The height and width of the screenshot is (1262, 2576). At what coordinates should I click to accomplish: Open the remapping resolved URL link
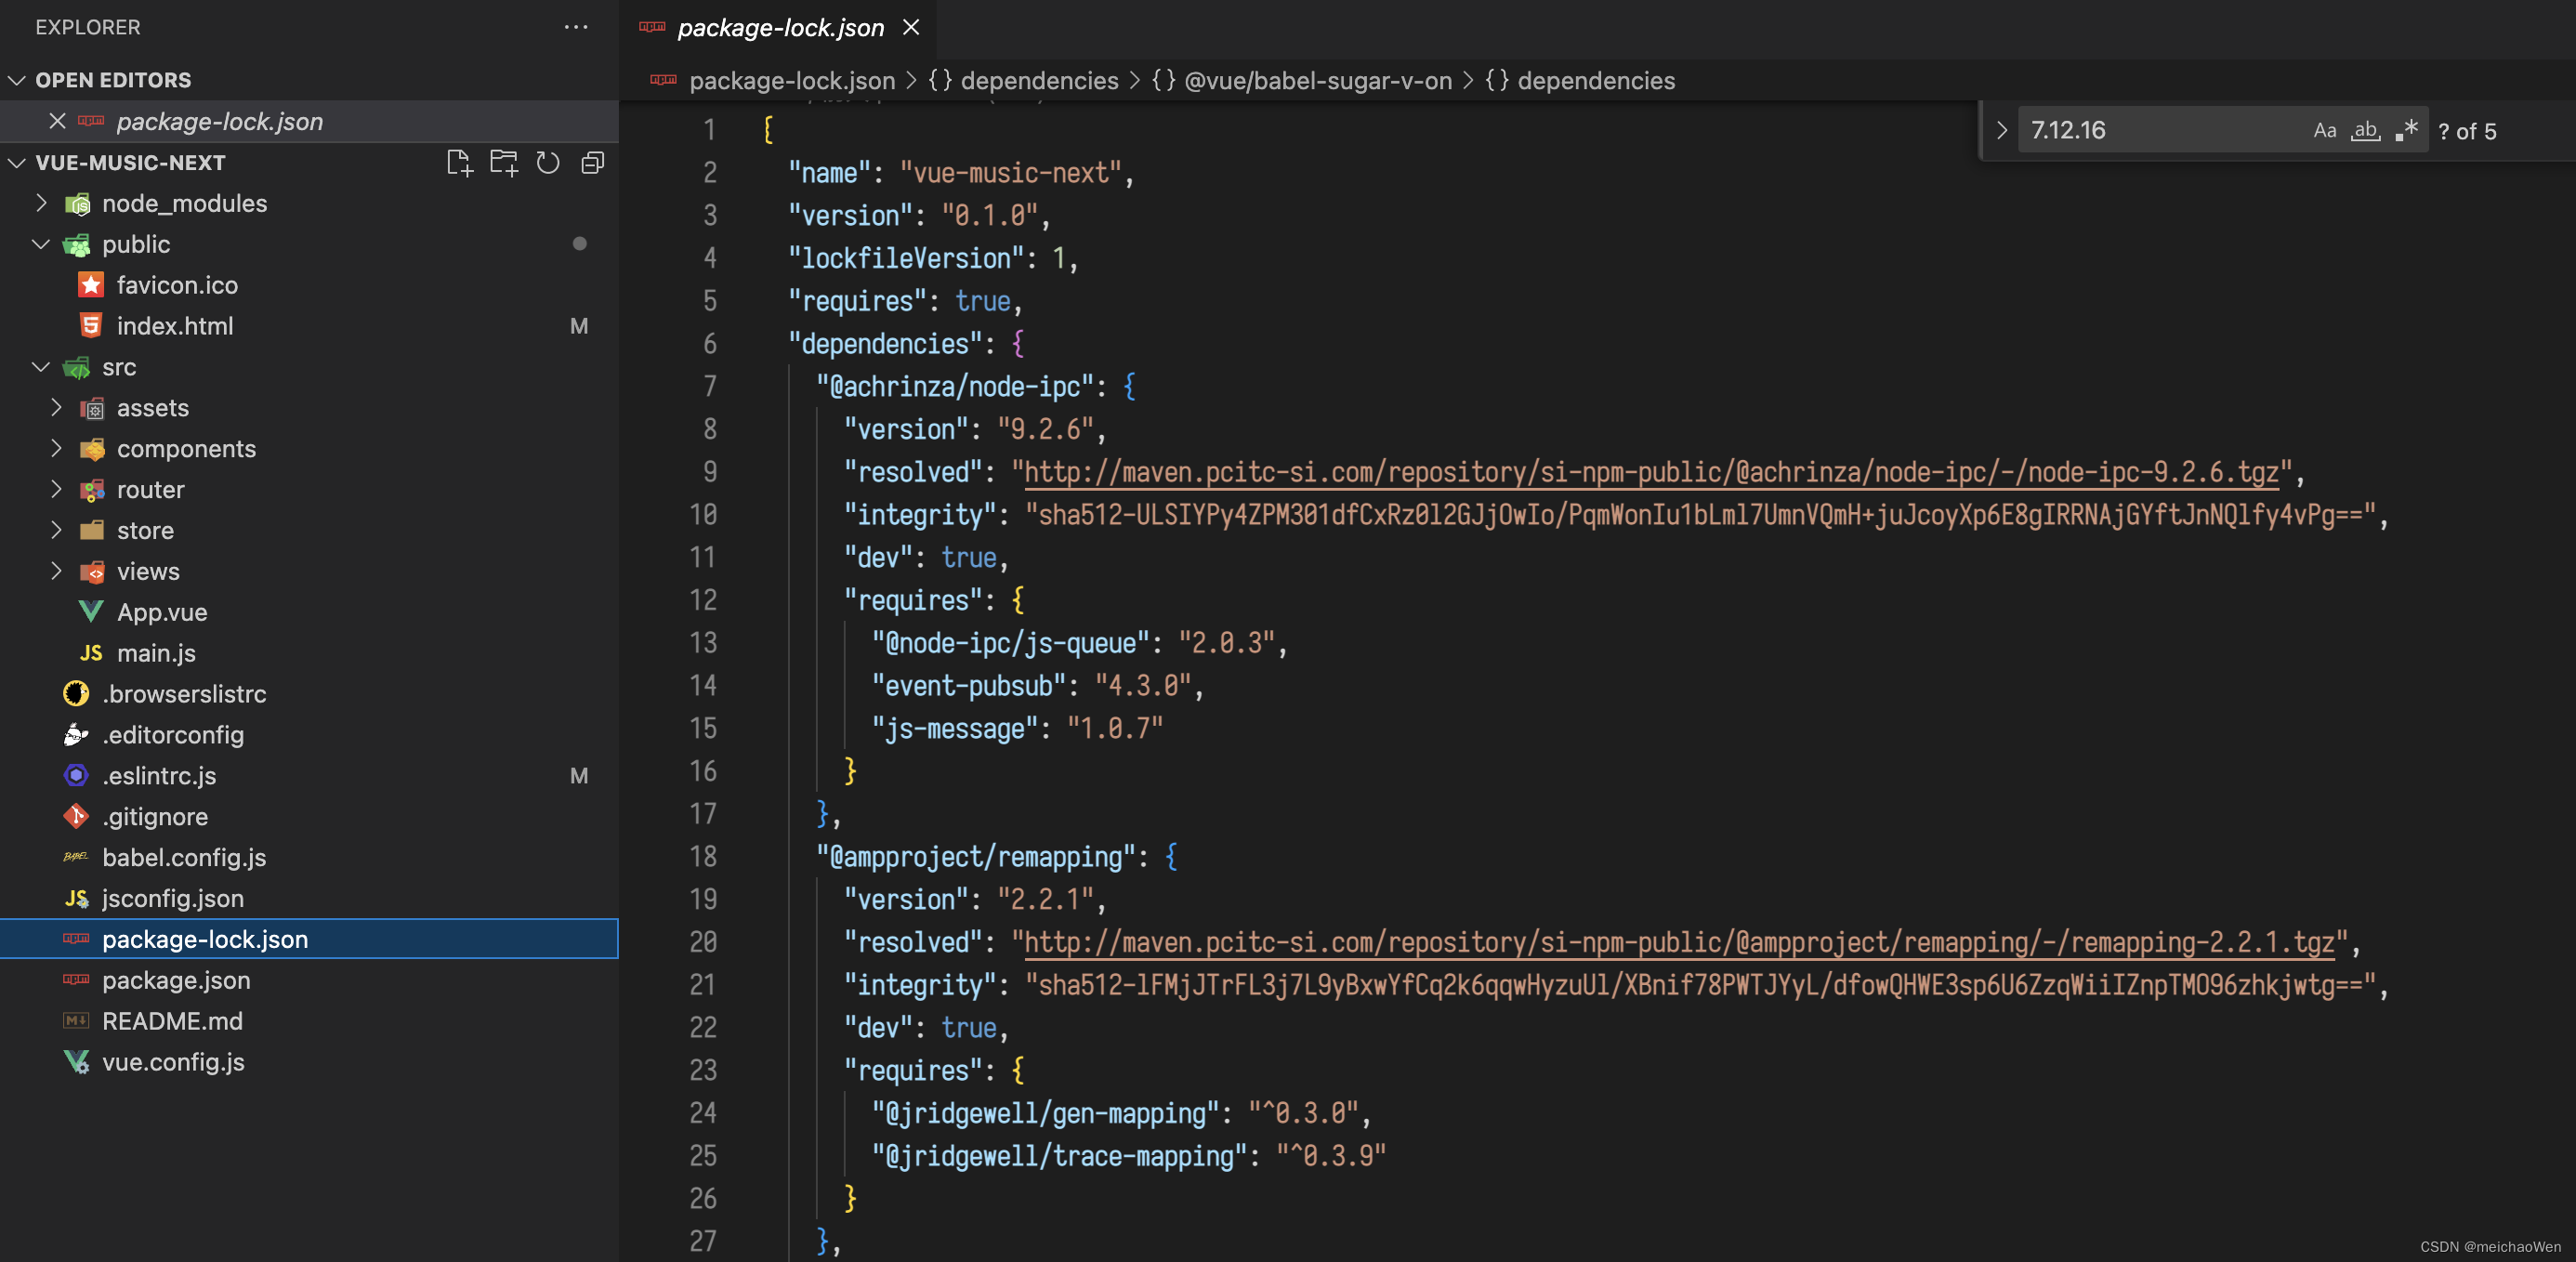pyautogui.click(x=1678, y=942)
